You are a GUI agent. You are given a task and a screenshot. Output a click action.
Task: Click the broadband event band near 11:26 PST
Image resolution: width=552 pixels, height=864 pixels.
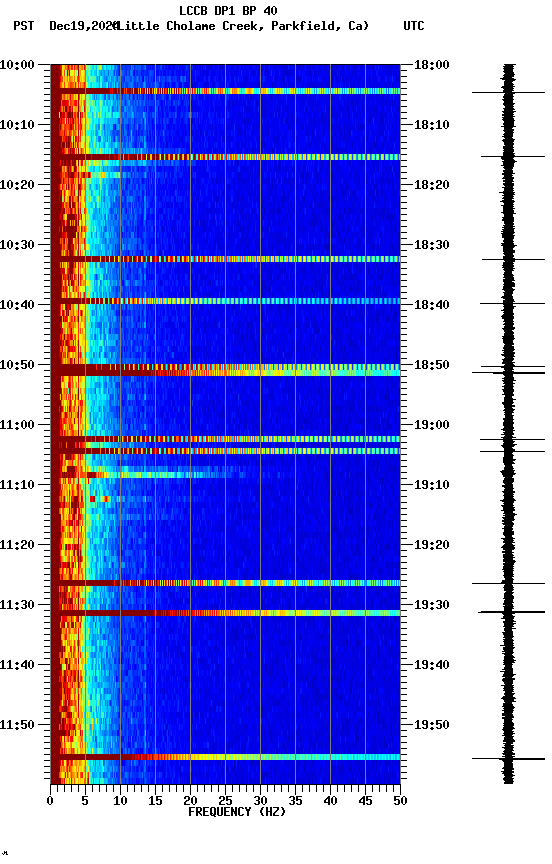(x=225, y=583)
